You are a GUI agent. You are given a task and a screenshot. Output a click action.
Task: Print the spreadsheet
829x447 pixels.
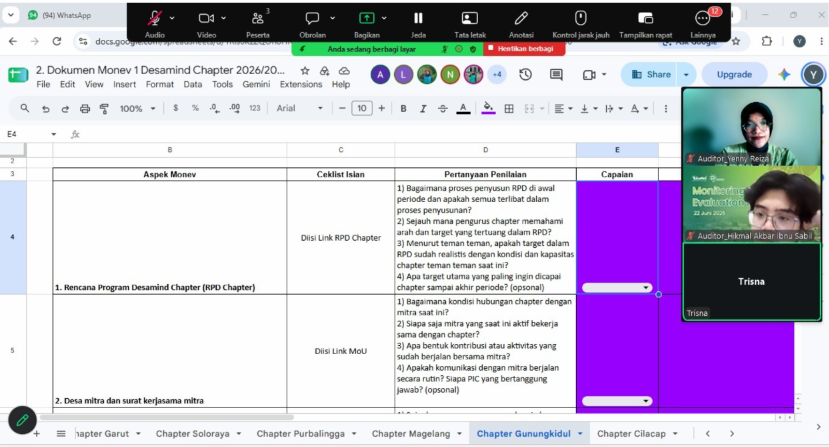pos(85,108)
